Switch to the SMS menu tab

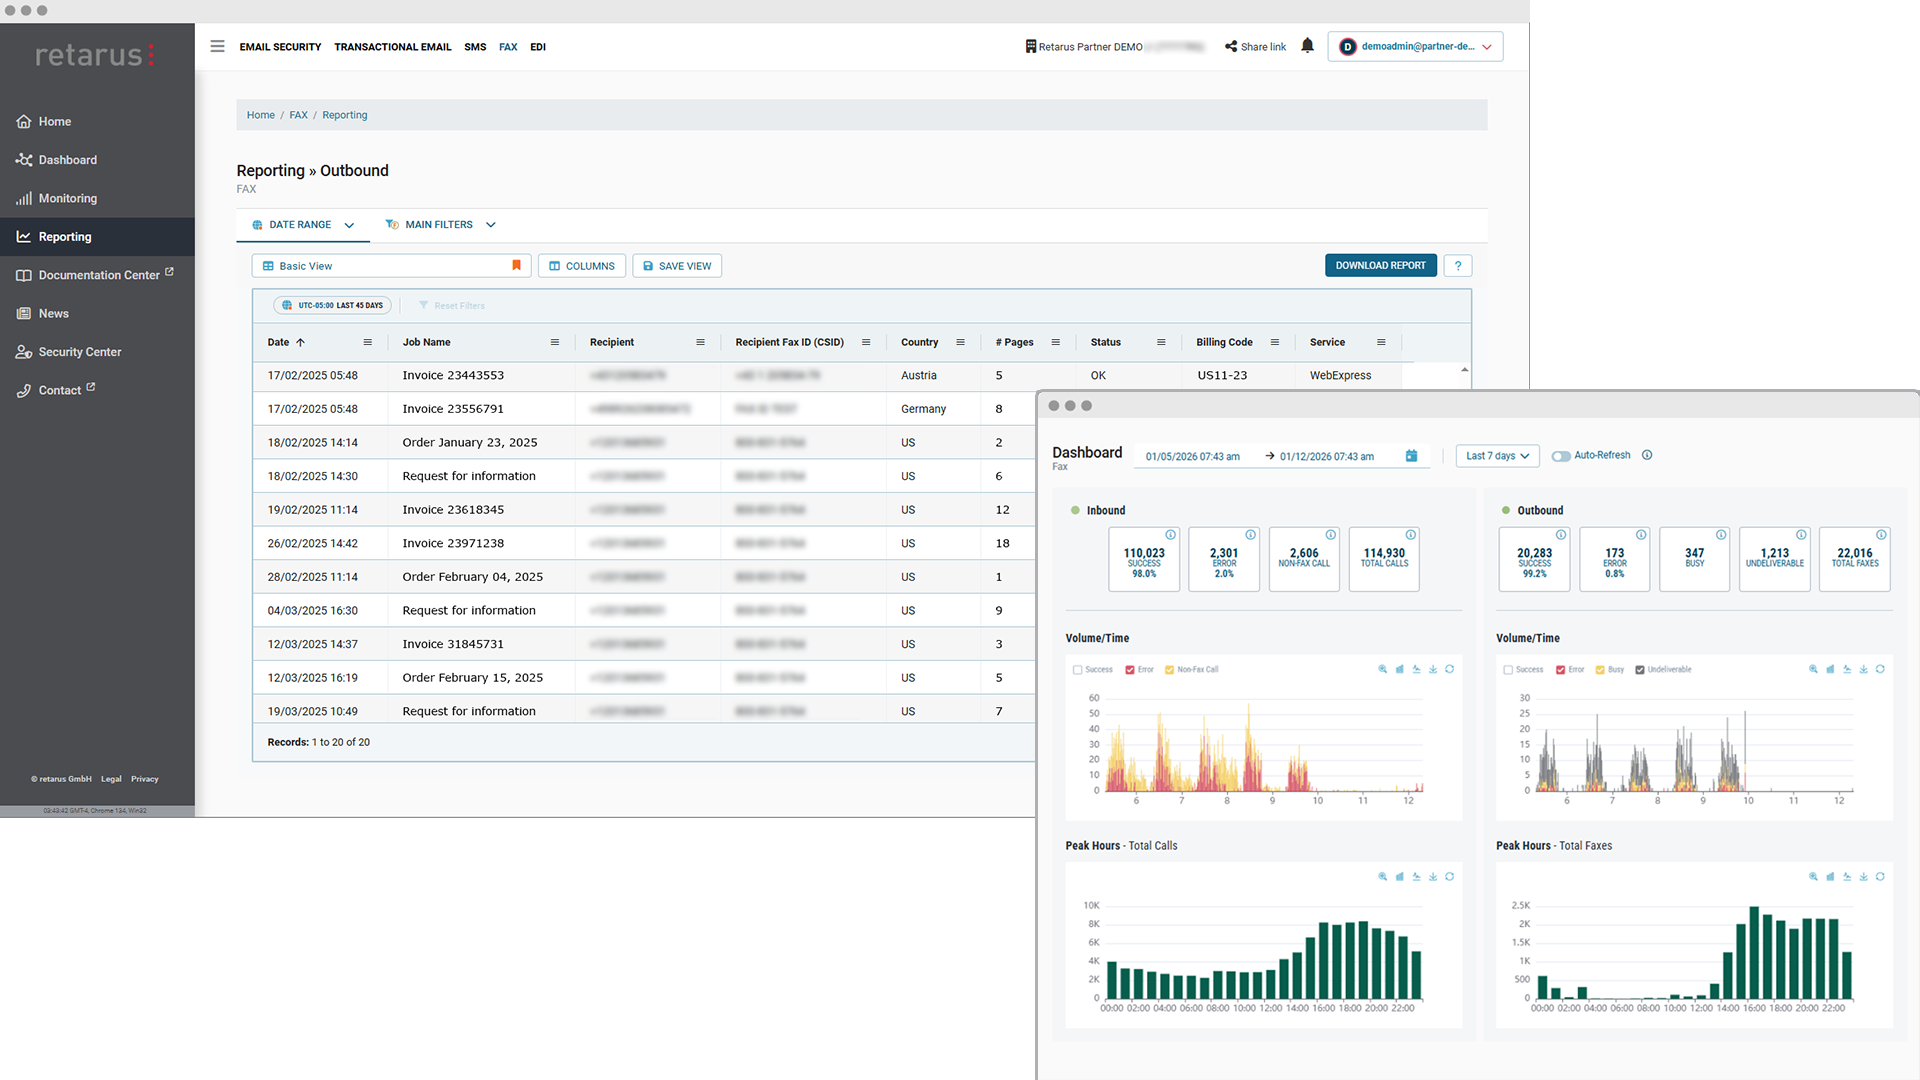click(x=475, y=47)
